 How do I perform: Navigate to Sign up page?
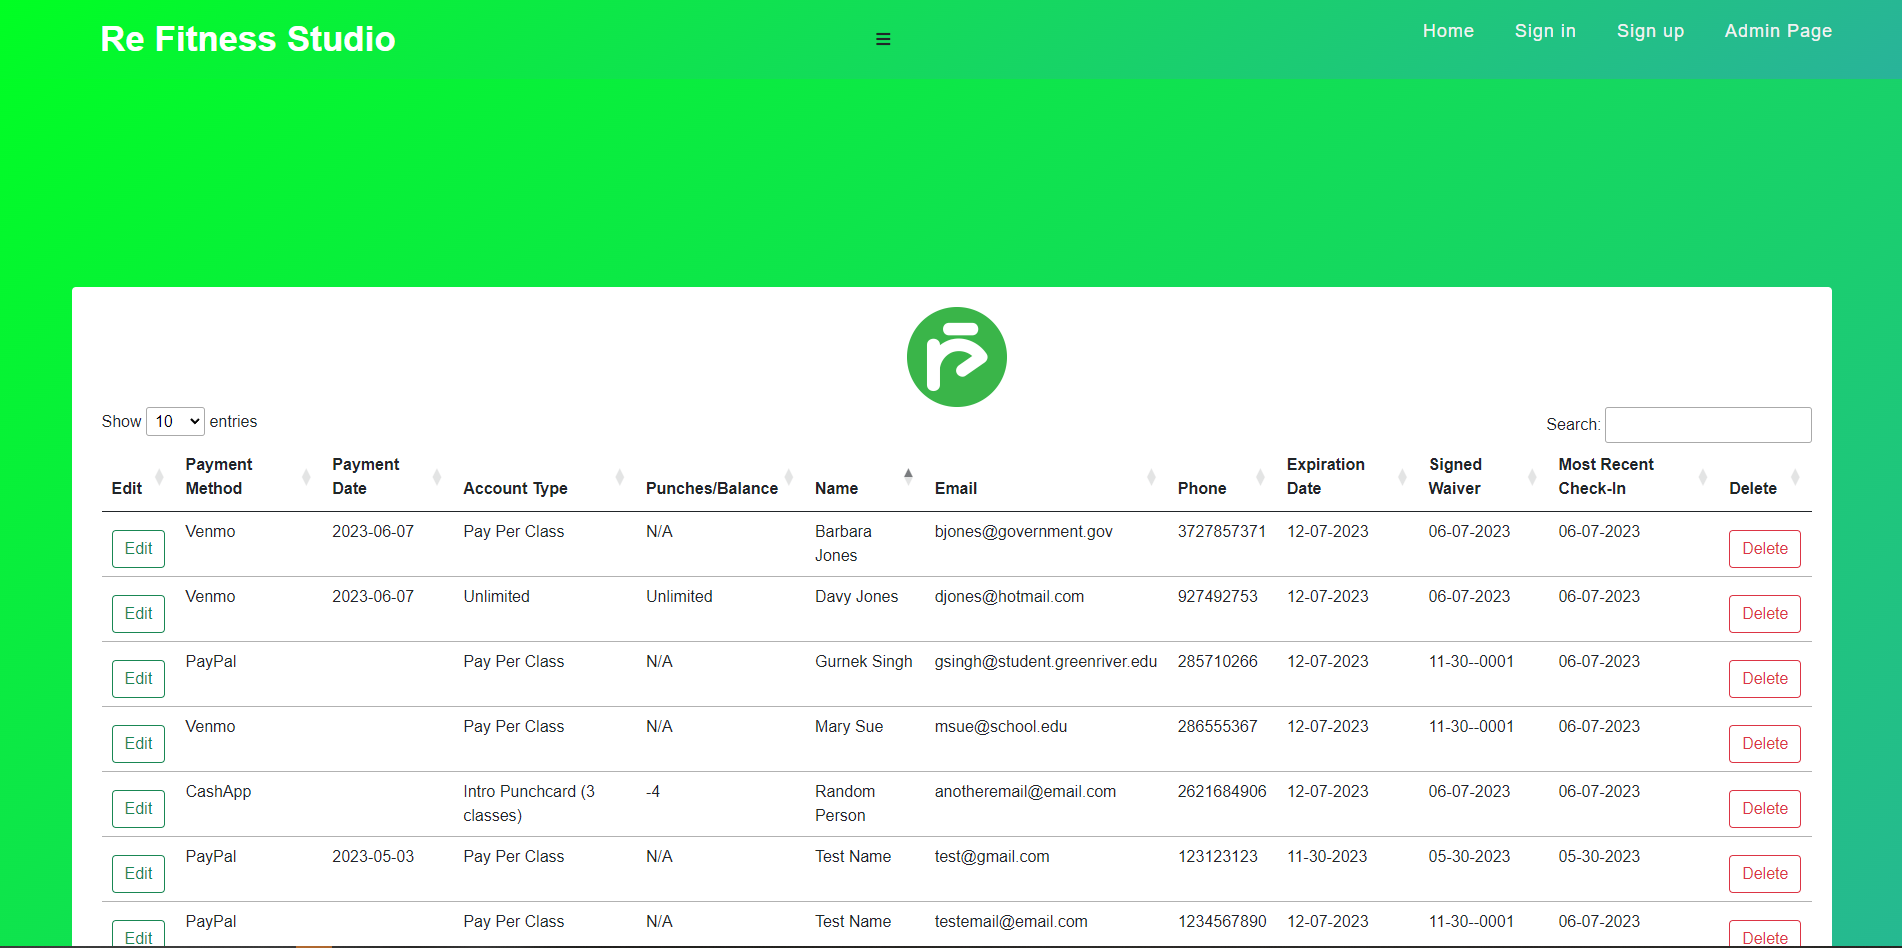pos(1650,31)
